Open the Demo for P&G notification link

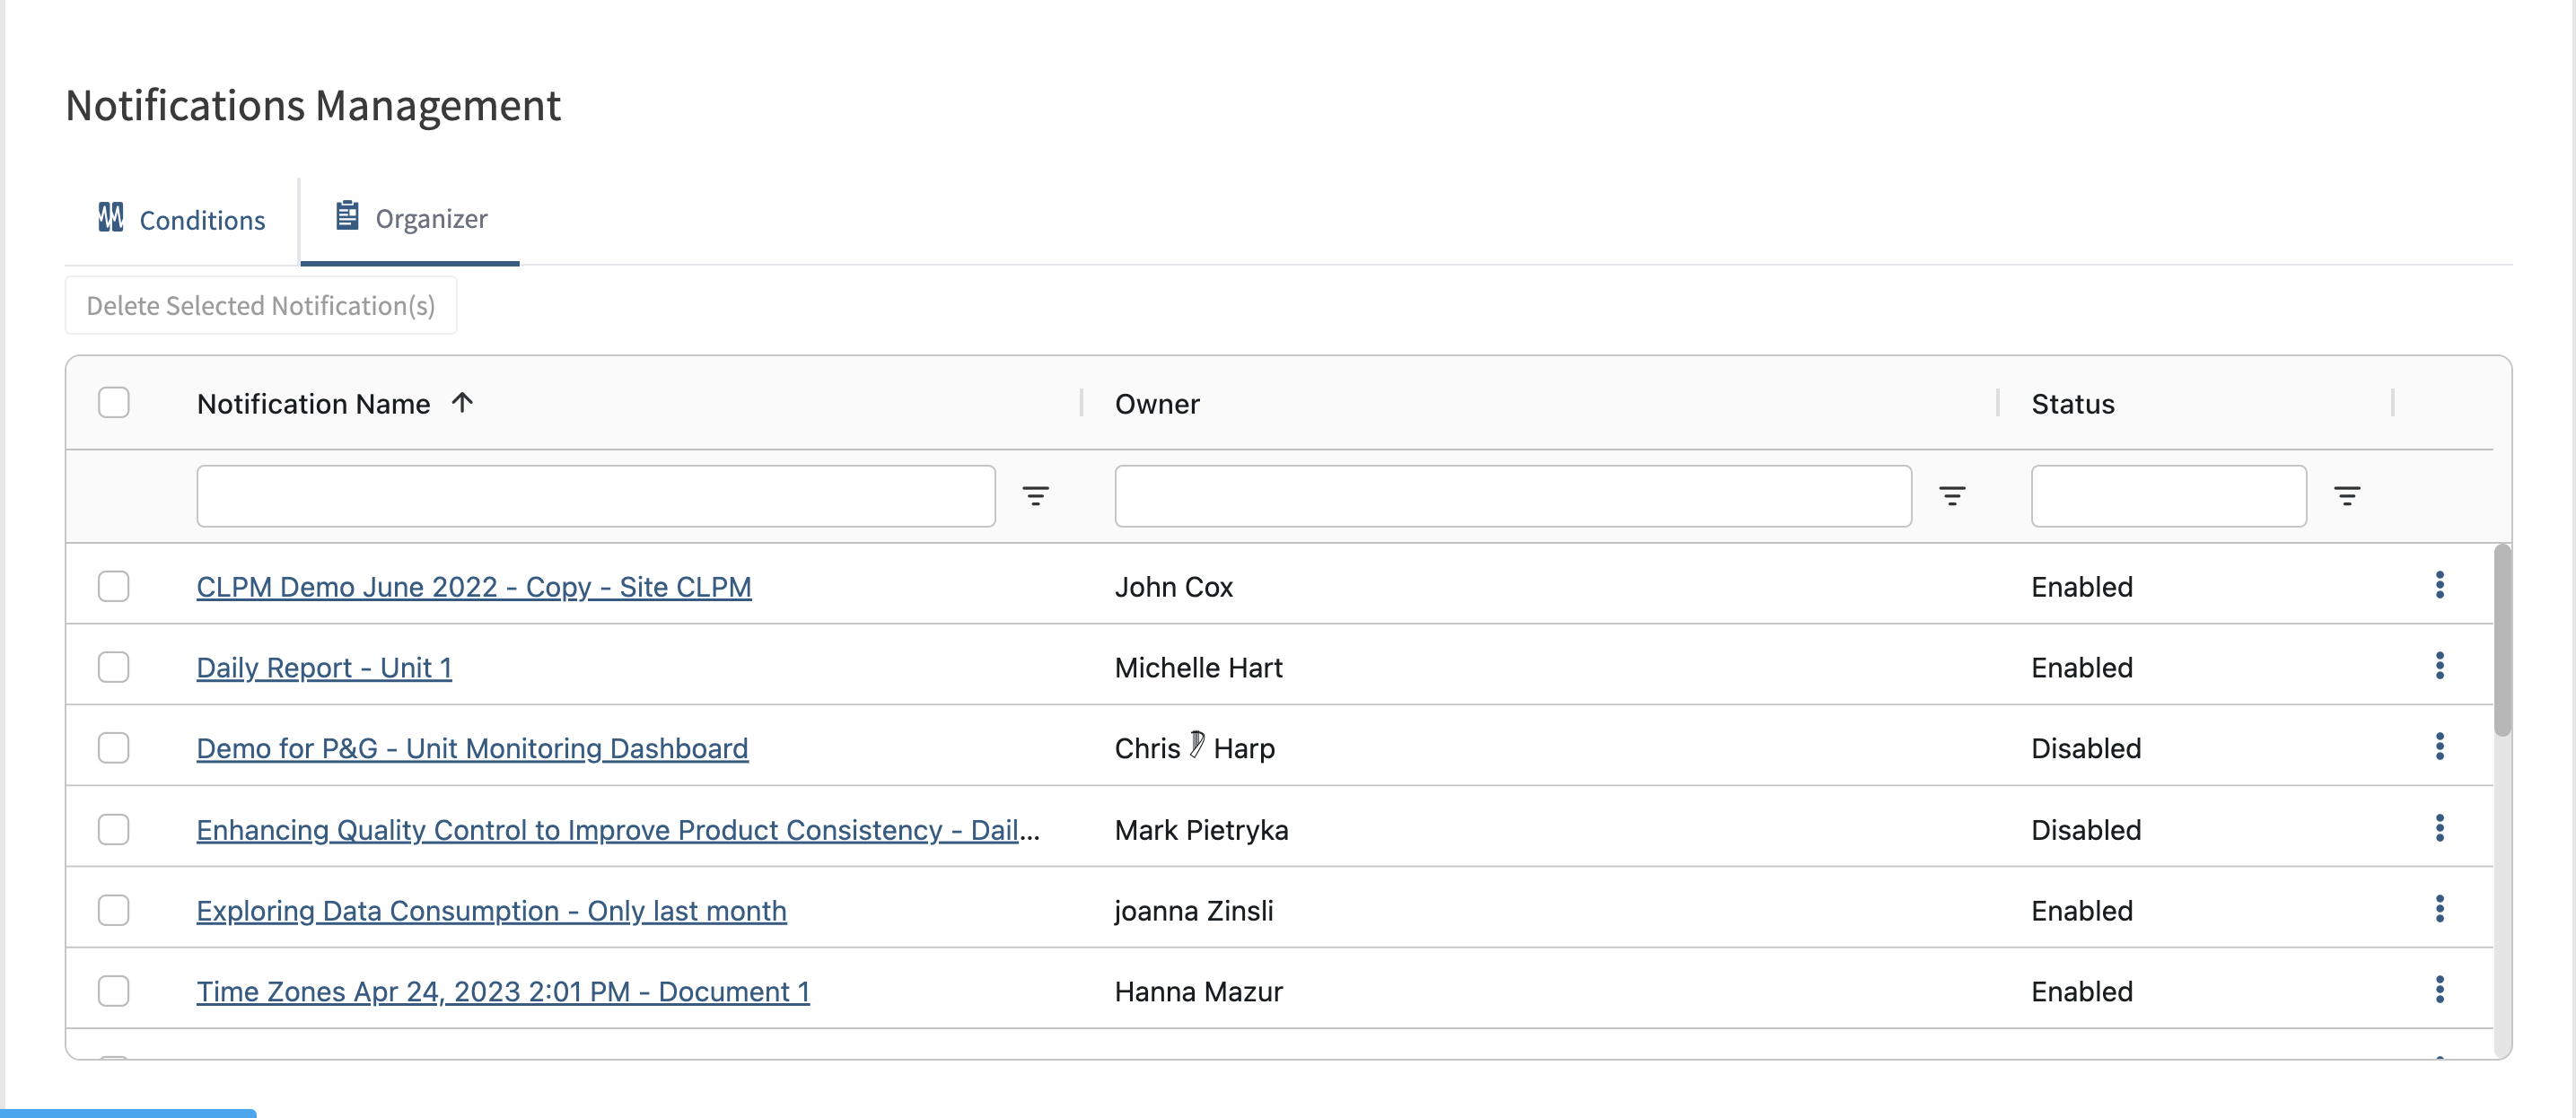(x=472, y=748)
